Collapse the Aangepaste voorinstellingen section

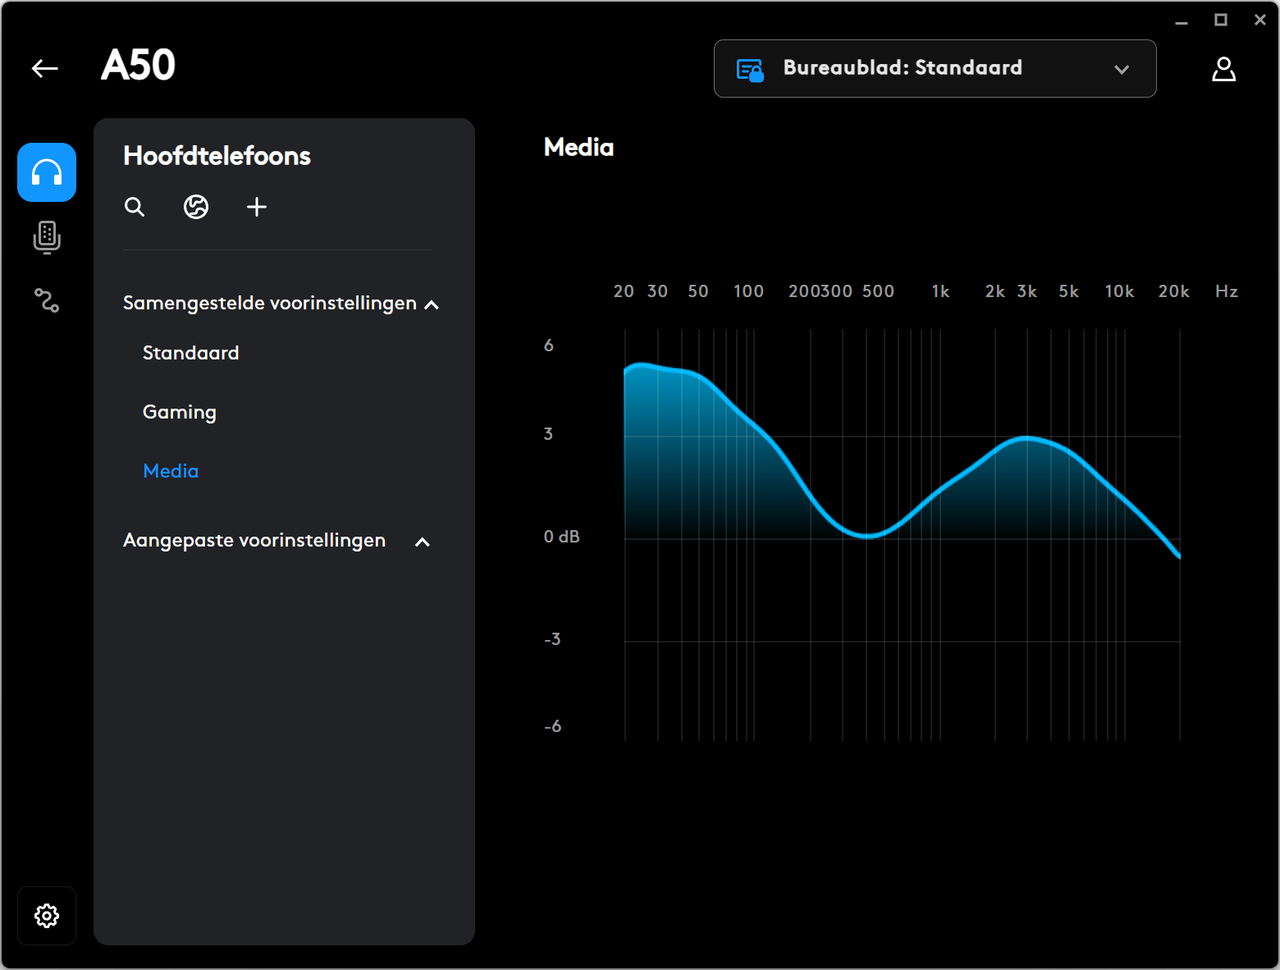422,542
